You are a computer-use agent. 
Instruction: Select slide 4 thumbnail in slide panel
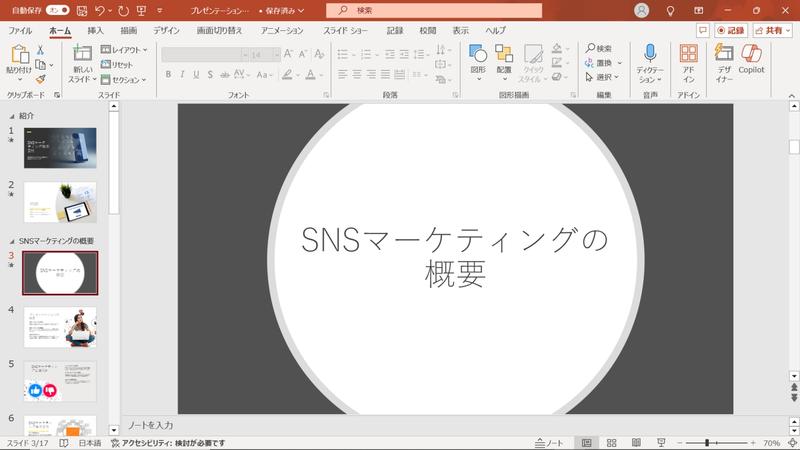[60, 326]
